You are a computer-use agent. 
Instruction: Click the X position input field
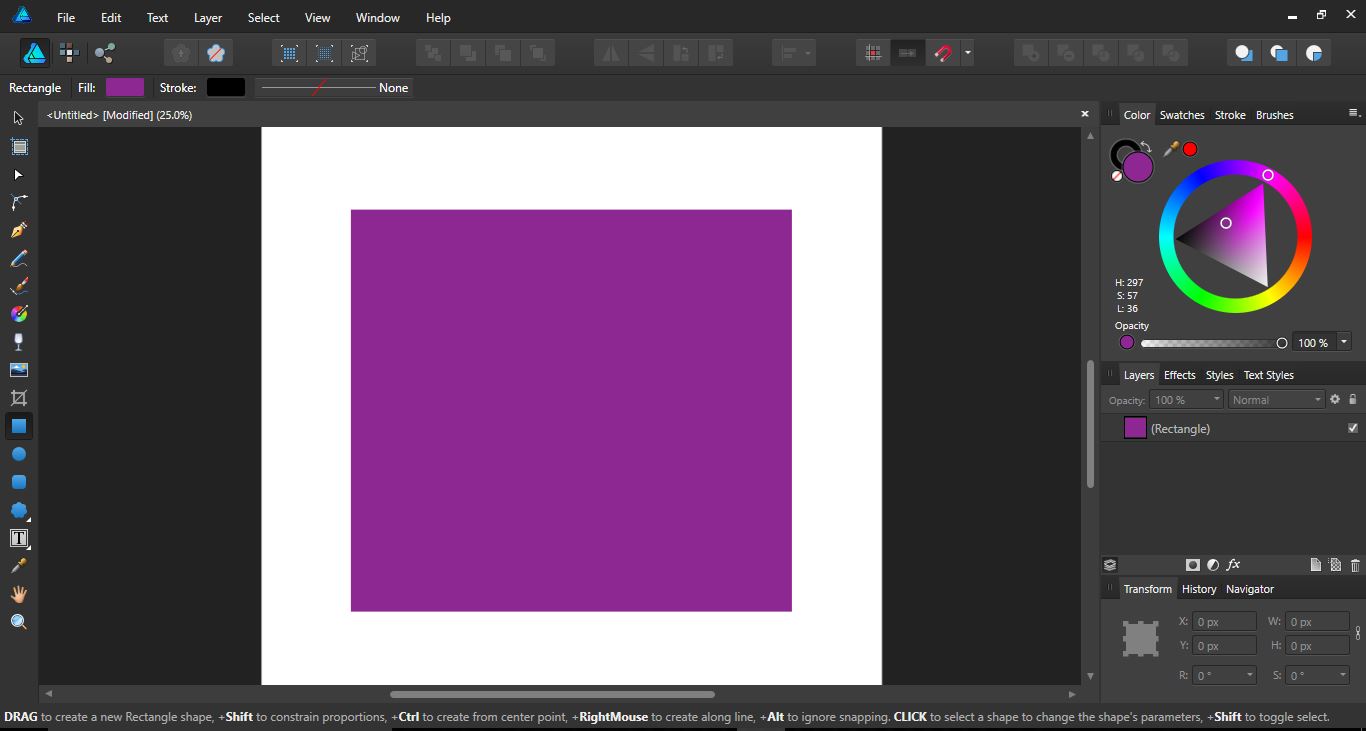coord(1224,621)
